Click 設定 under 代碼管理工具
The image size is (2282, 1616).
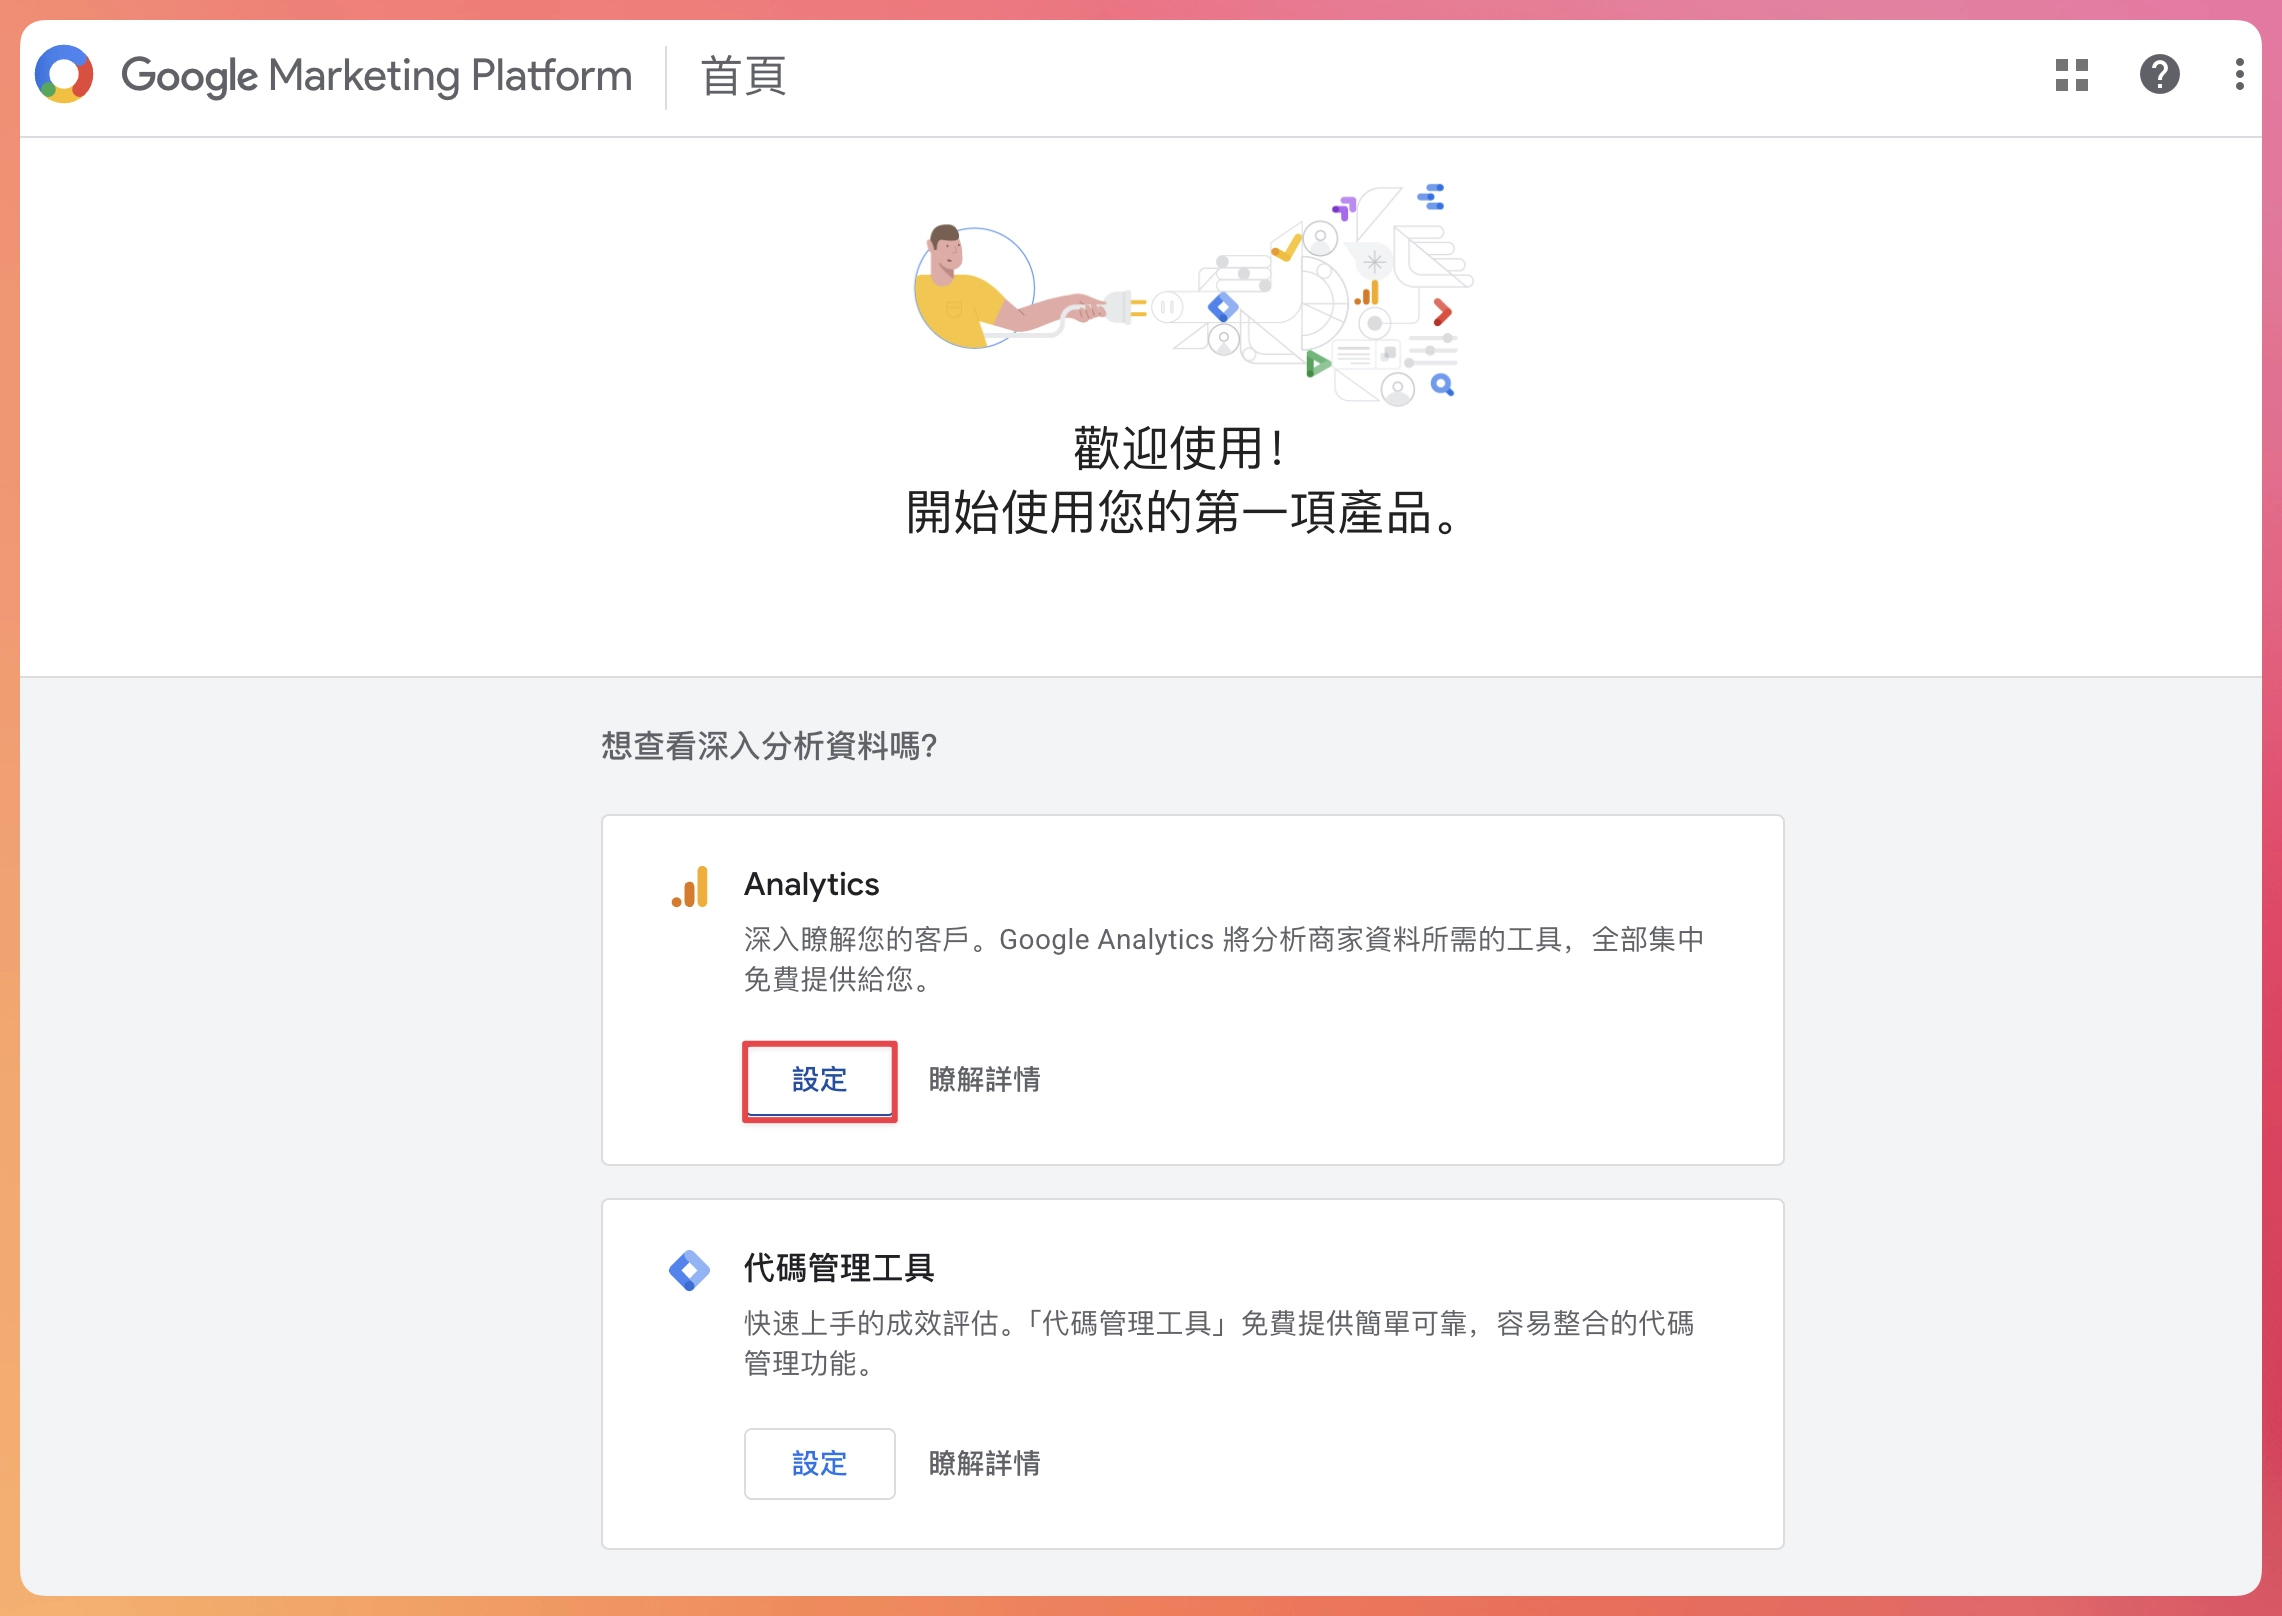tap(818, 1464)
